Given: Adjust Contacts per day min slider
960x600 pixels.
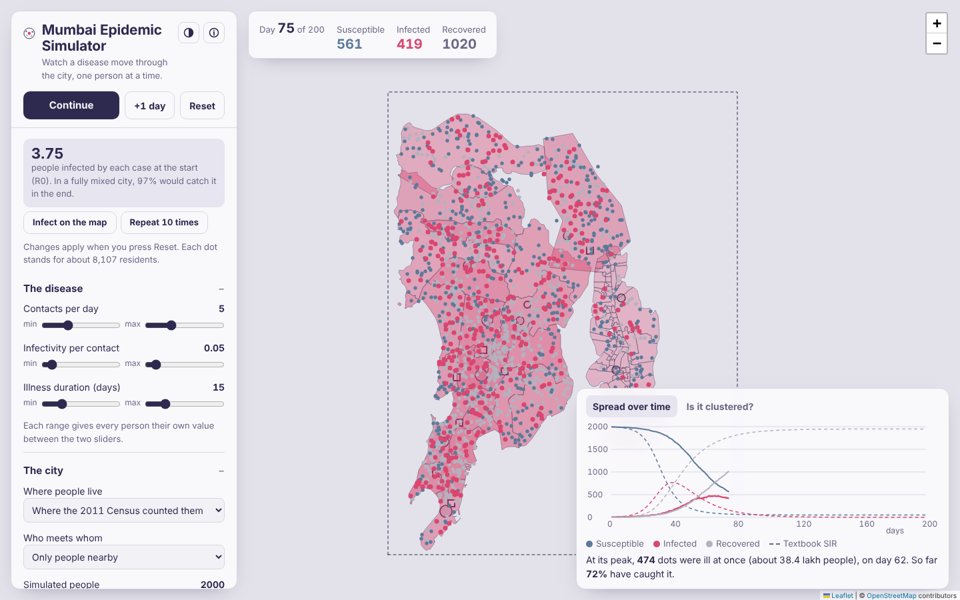Looking at the screenshot, I should (80, 325).
